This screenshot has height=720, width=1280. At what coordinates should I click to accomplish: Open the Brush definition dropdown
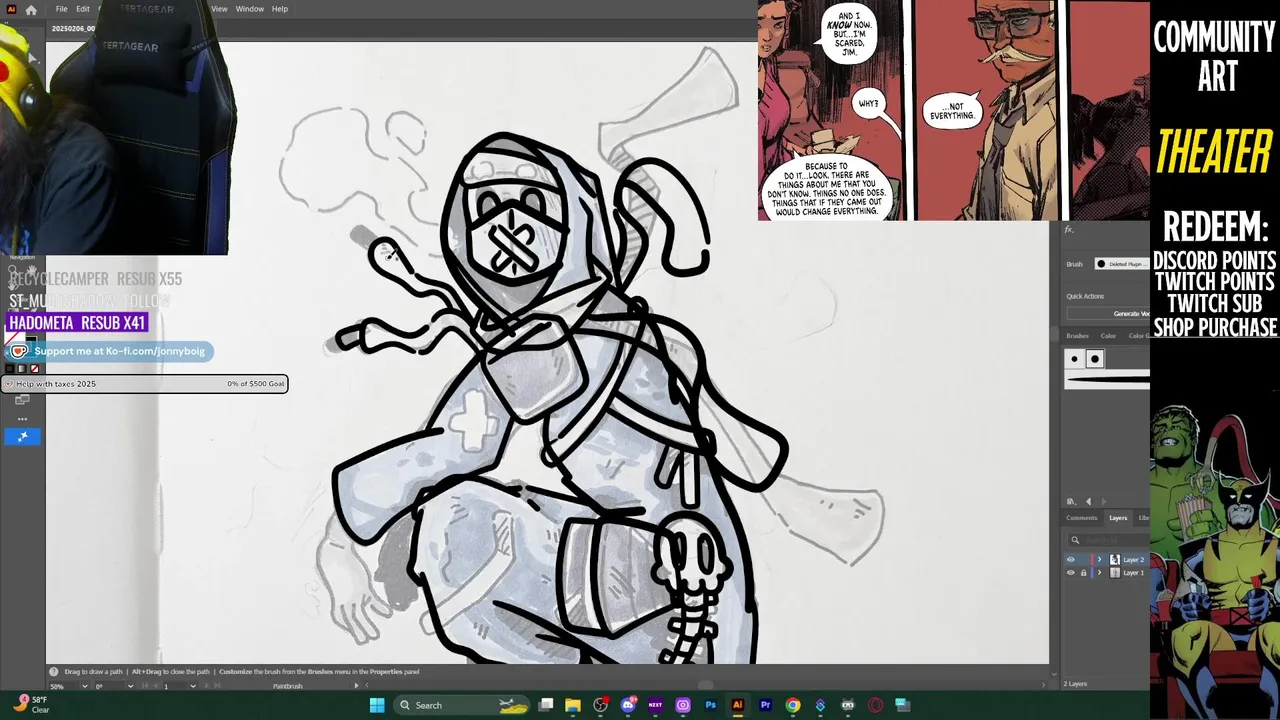pos(1122,264)
